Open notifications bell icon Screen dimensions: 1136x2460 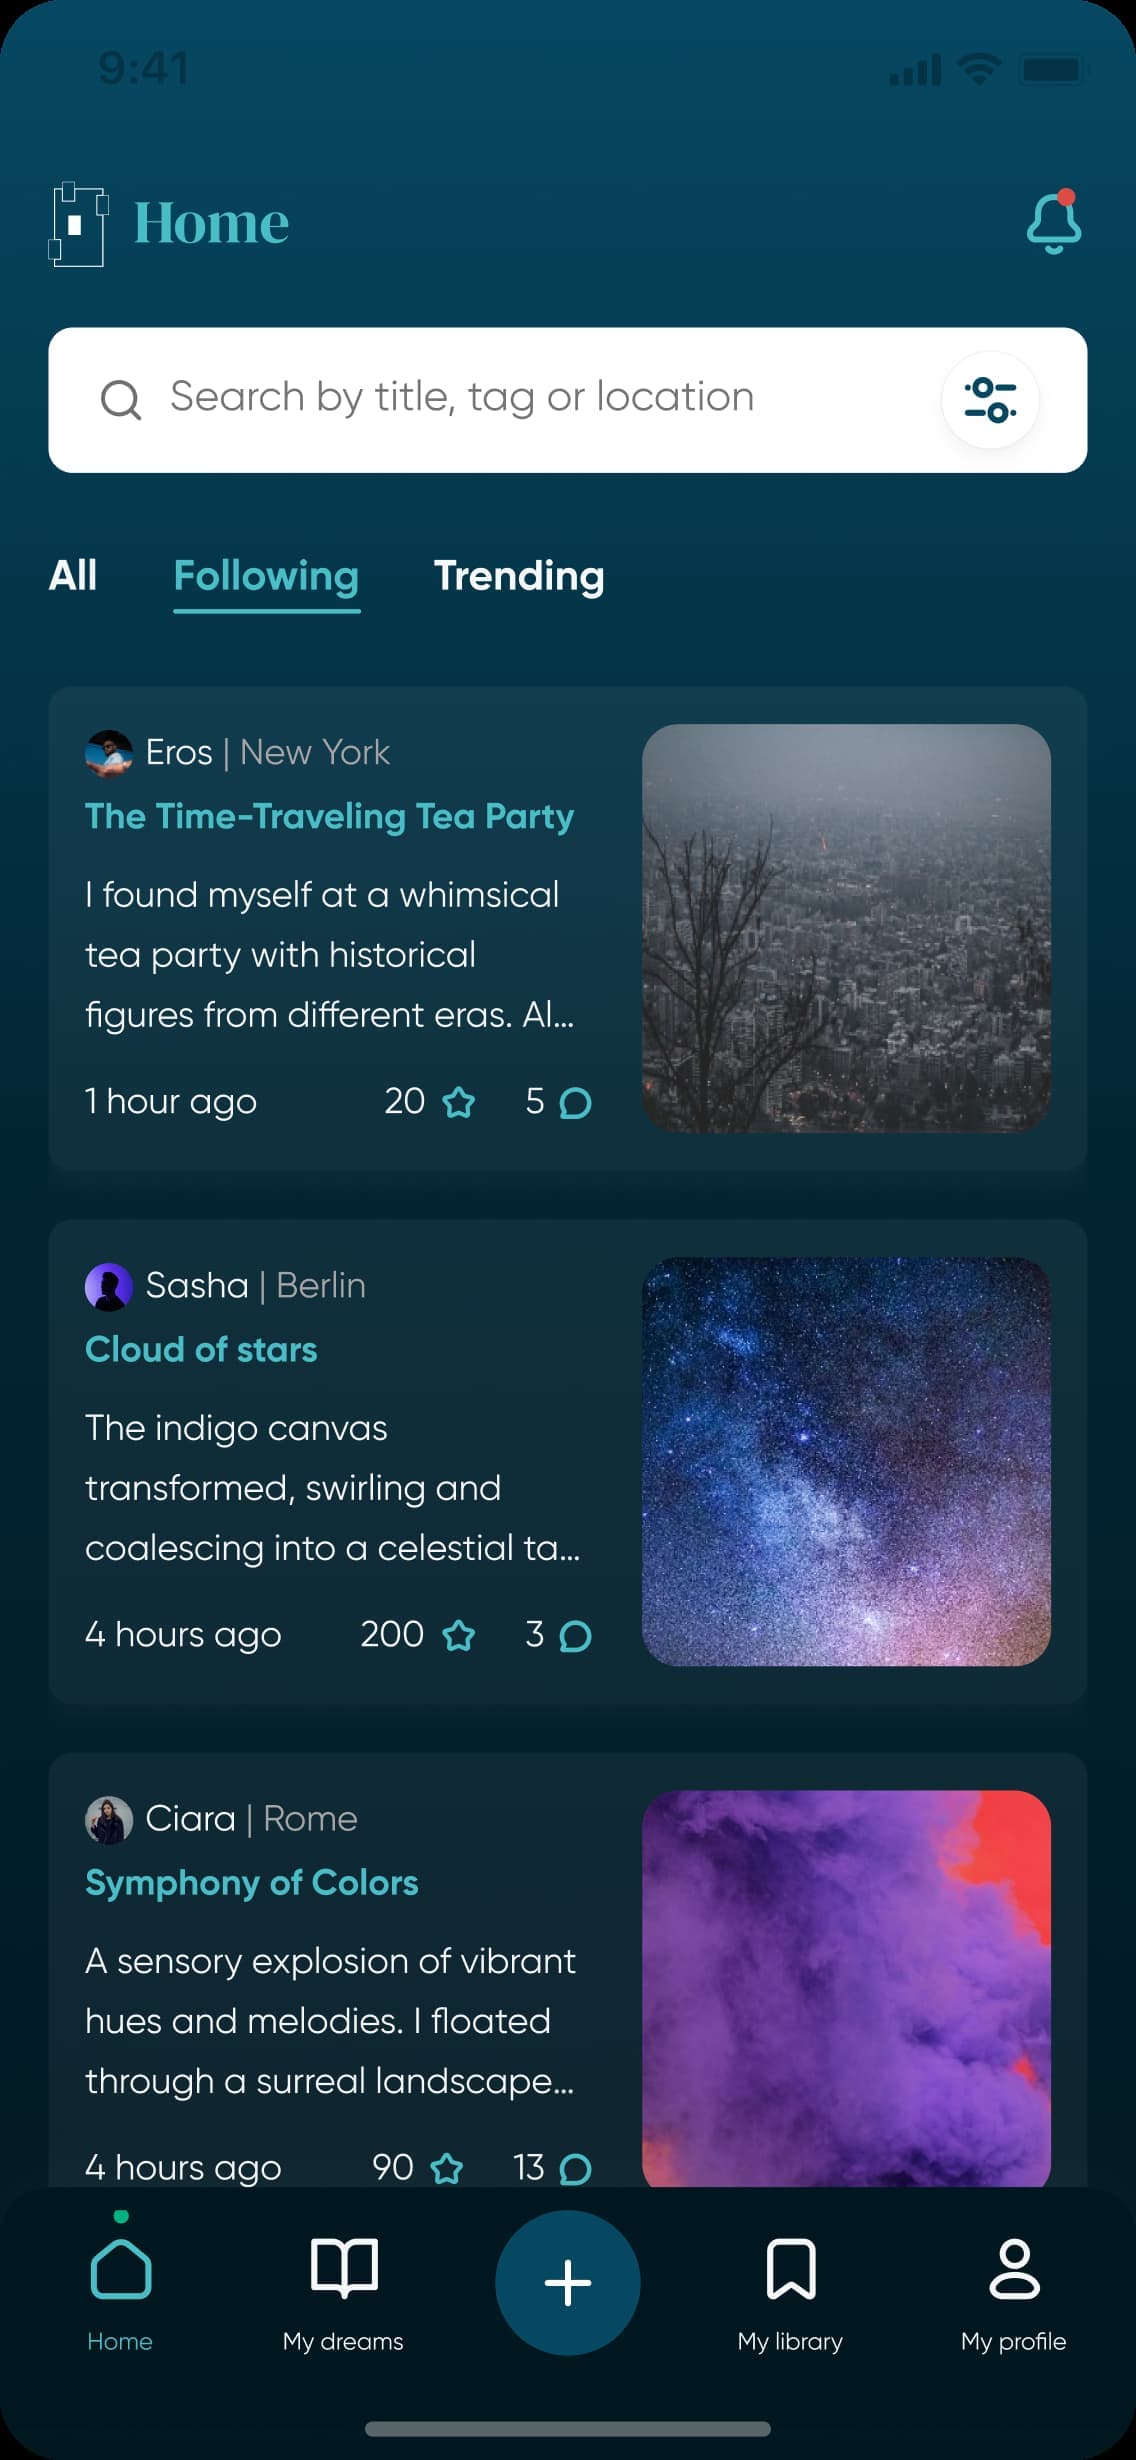pos(1053,222)
